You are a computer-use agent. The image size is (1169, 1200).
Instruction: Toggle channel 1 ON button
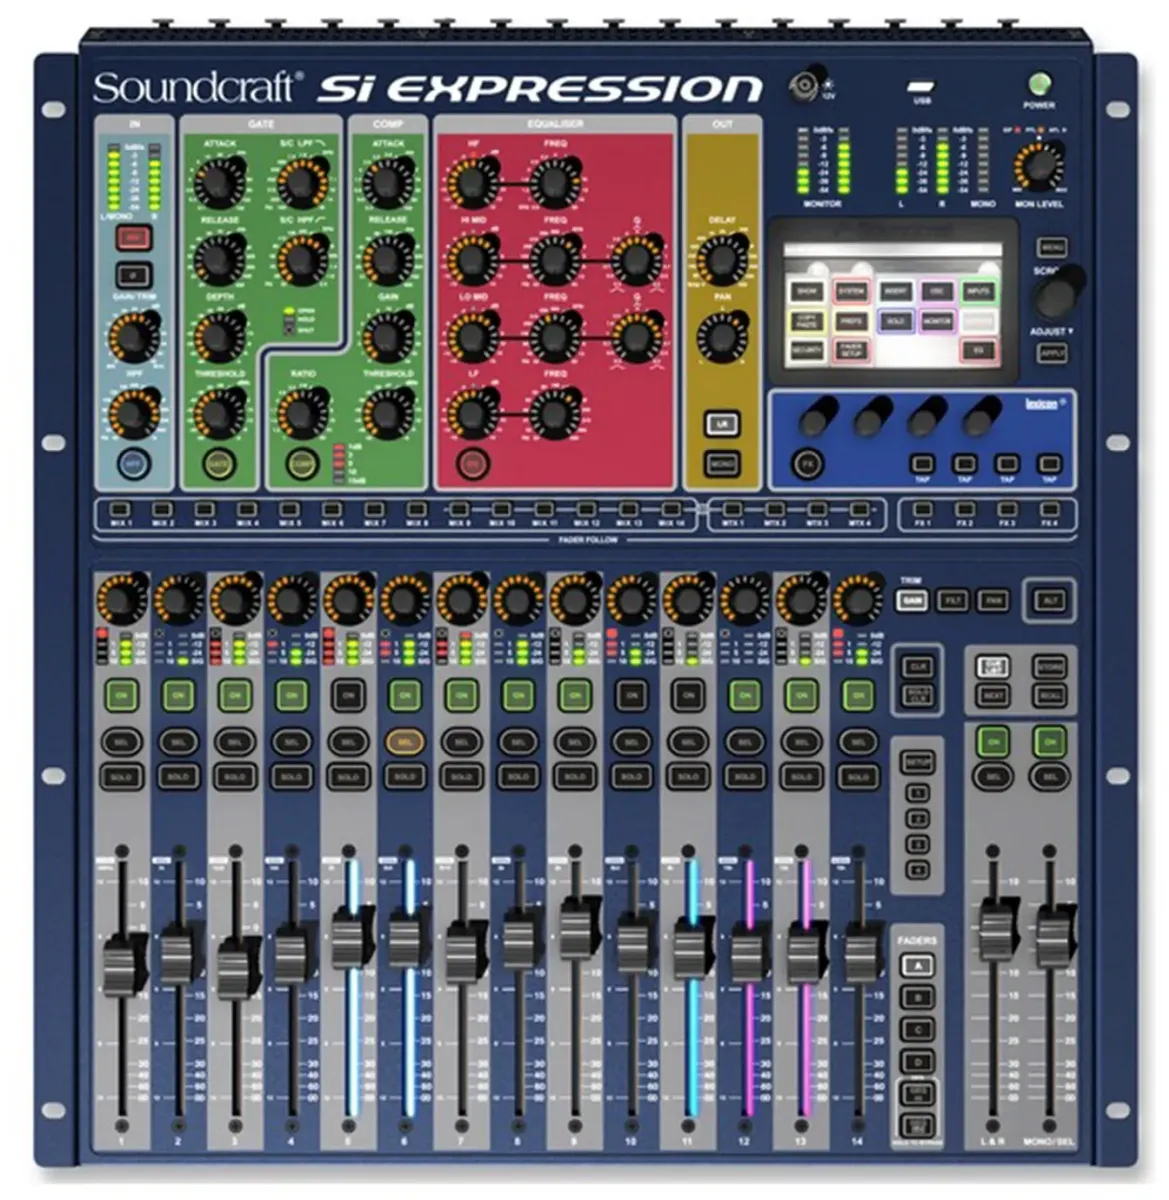[x=122, y=694]
